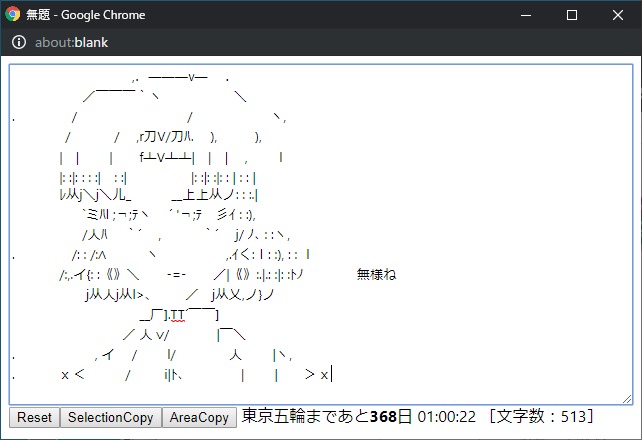Minimize the Chrome popup window
The width and height of the screenshot is (642, 440).
tap(526, 15)
